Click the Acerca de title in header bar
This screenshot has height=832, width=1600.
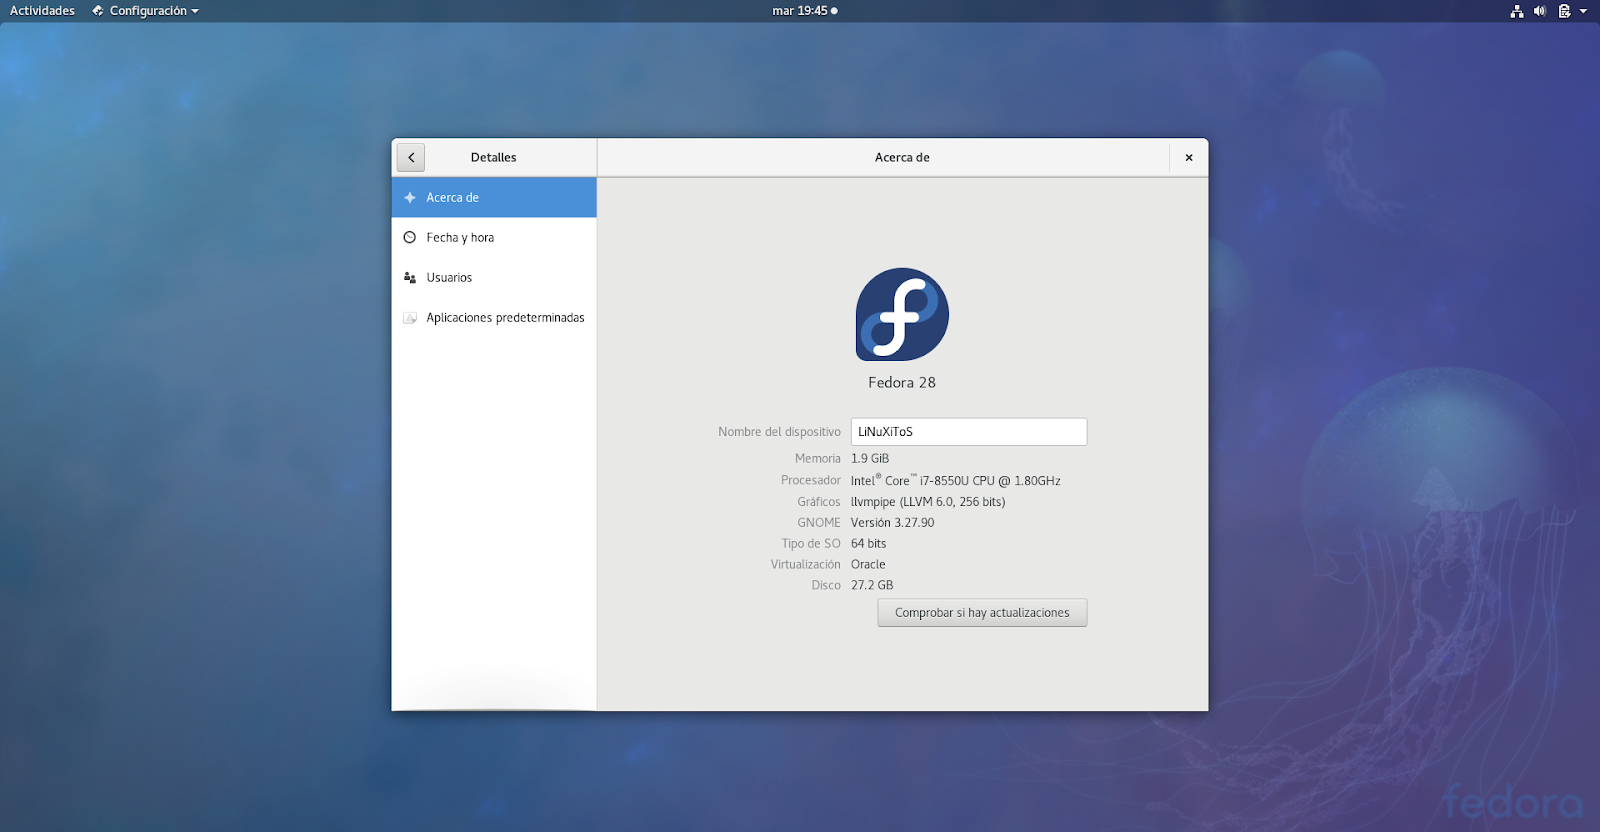coord(902,158)
